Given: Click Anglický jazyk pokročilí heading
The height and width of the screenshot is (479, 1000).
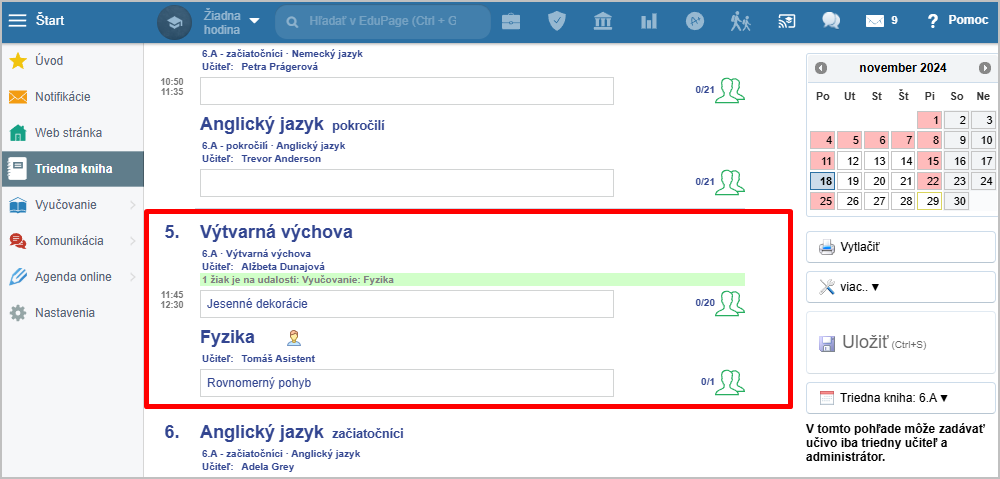Looking at the screenshot, I should [292, 124].
